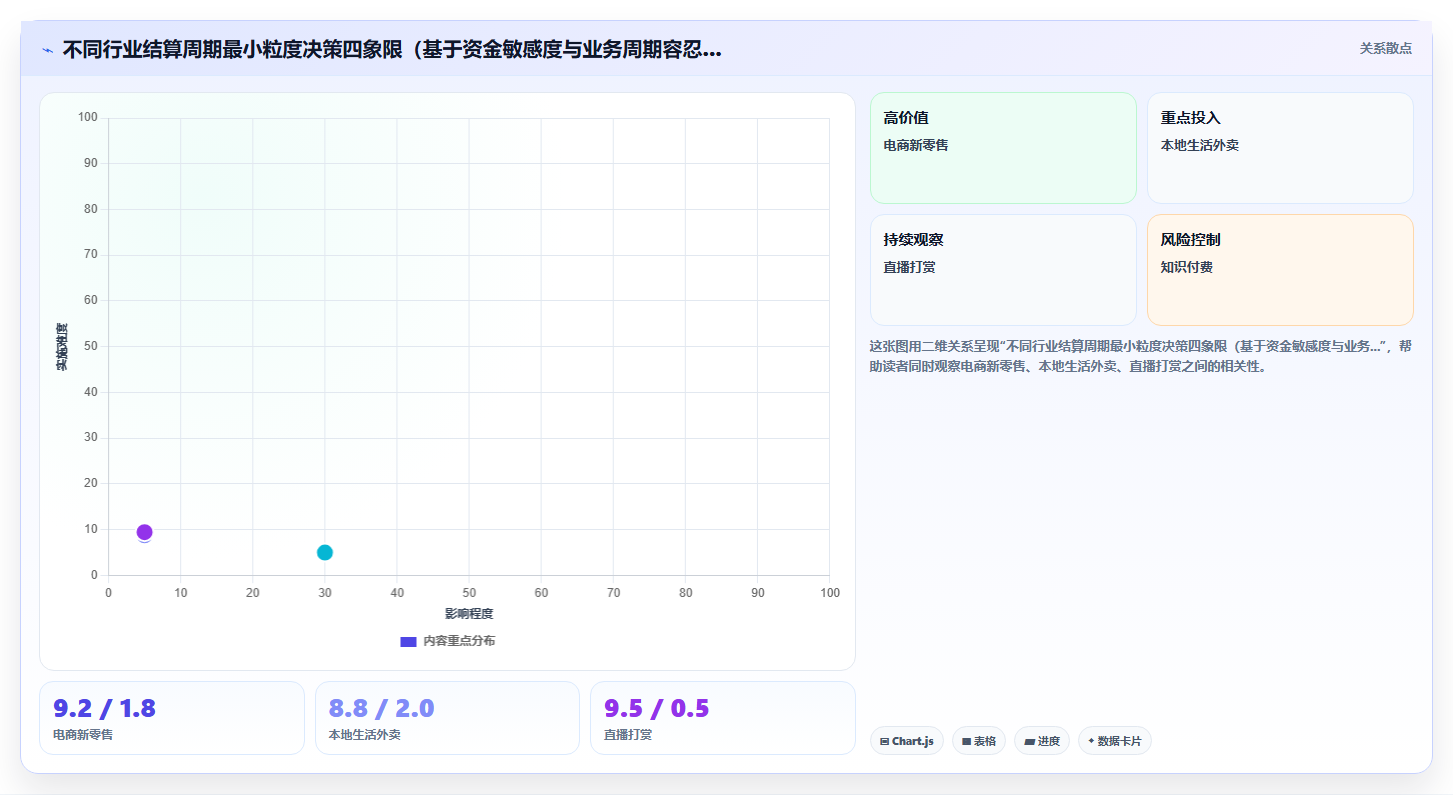Click the purple scatter data point

coord(144,532)
